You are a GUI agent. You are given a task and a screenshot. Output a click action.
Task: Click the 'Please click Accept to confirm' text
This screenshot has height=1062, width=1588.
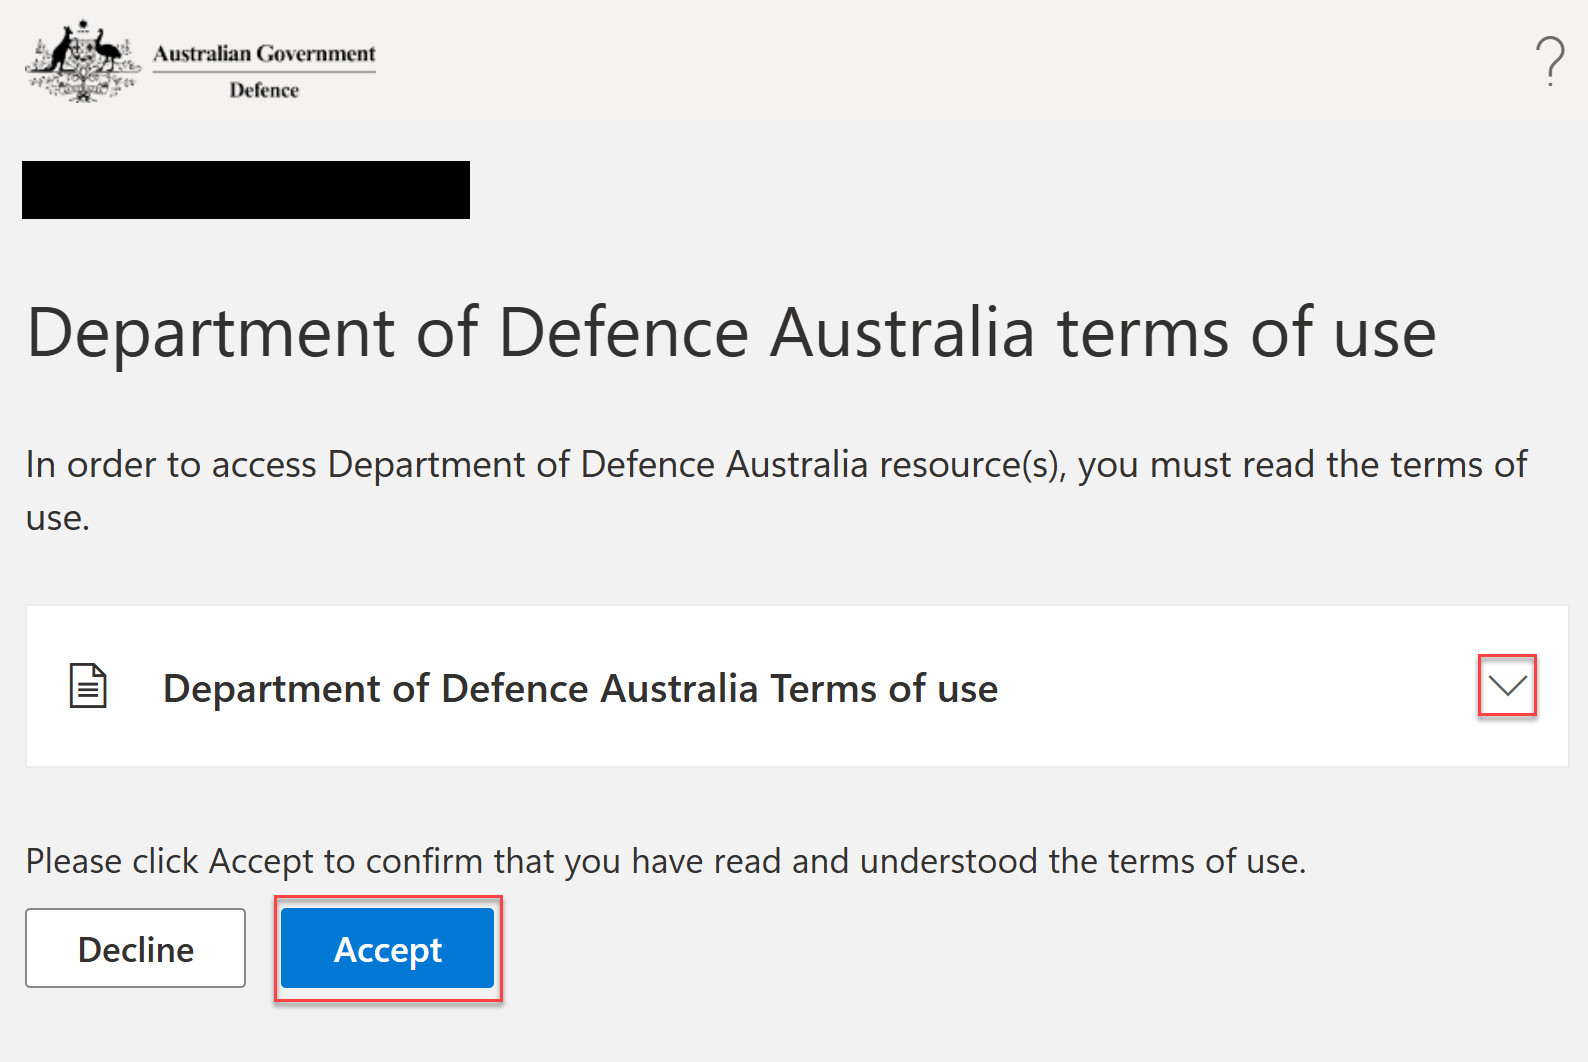point(254,861)
